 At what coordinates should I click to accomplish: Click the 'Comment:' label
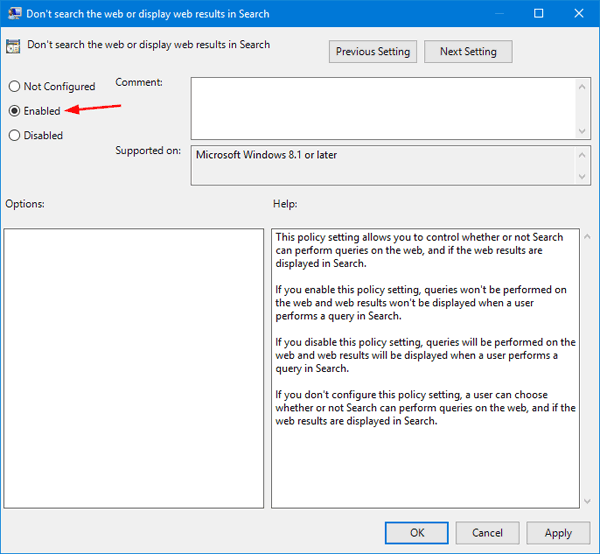click(x=139, y=82)
